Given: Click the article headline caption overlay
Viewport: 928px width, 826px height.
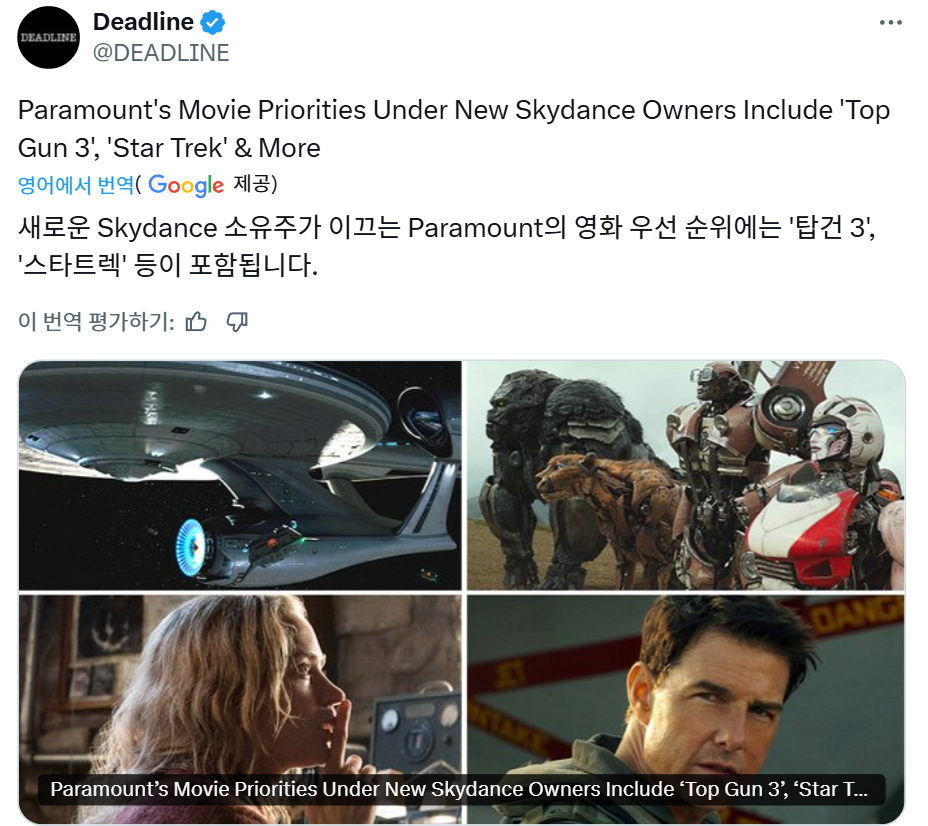Looking at the screenshot, I should (461, 789).
